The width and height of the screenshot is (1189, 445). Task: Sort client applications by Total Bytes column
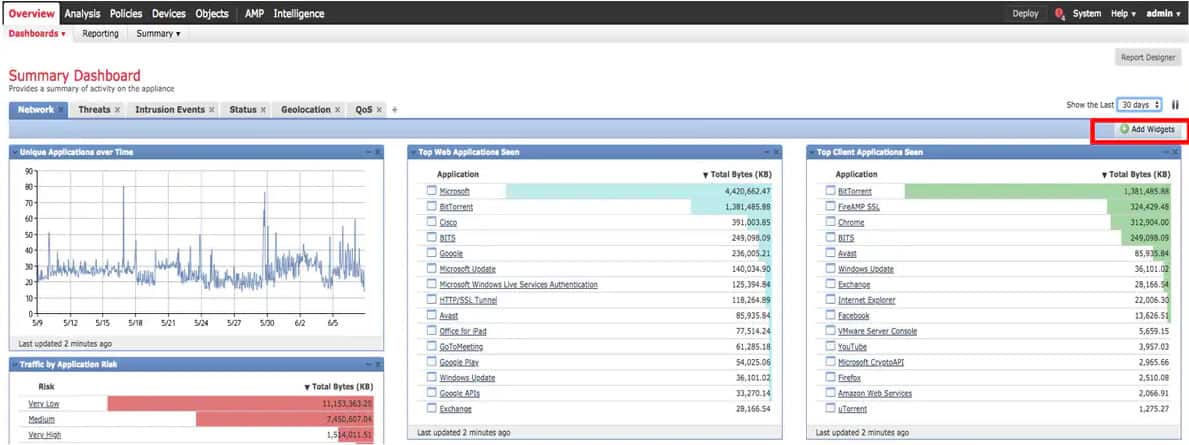coord(1135,174)
